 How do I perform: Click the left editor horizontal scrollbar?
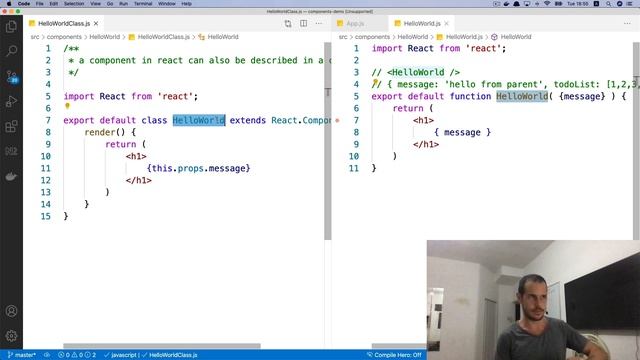tap(162, 346)
